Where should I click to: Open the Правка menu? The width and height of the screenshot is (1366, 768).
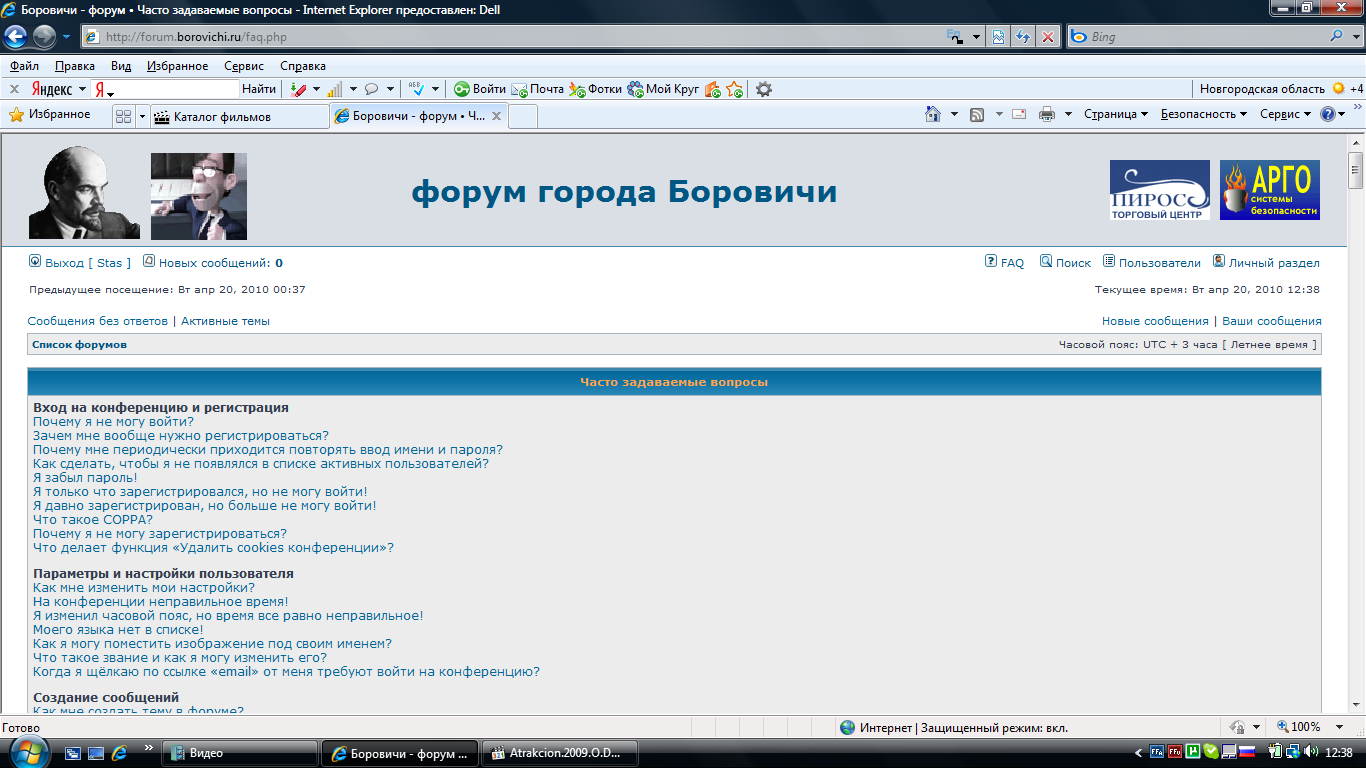tap(75, 66)
